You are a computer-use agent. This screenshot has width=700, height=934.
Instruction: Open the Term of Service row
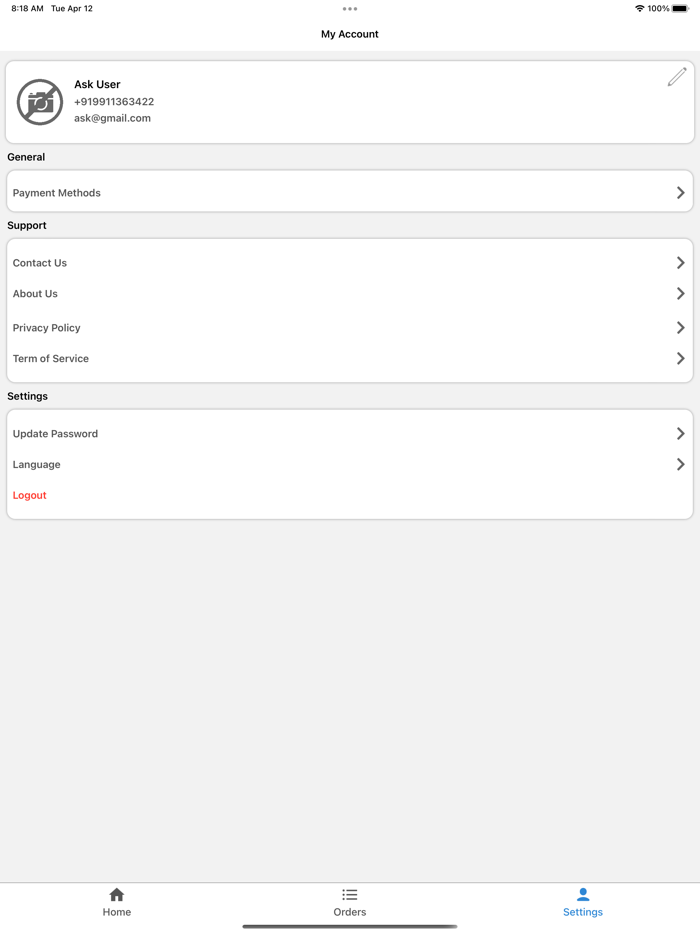click(x=350, y=359)
